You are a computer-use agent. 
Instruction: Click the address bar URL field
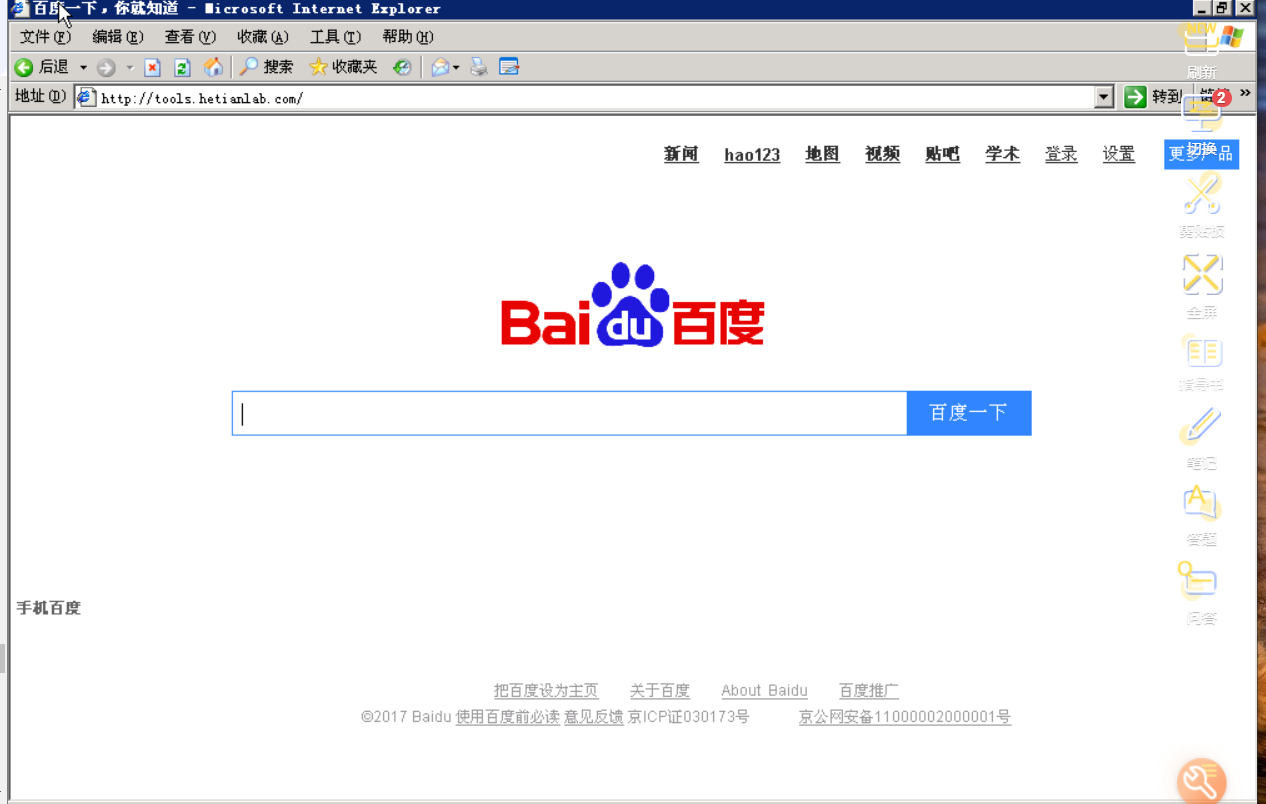[x=596, y=98]
